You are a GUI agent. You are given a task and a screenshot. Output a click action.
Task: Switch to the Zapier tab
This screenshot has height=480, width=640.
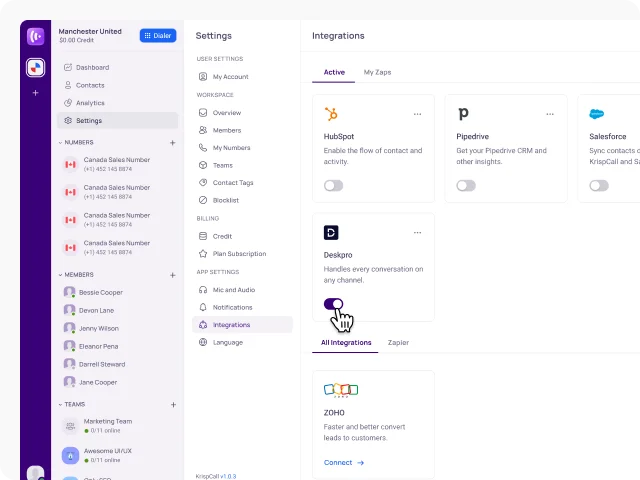pos(398,342)
